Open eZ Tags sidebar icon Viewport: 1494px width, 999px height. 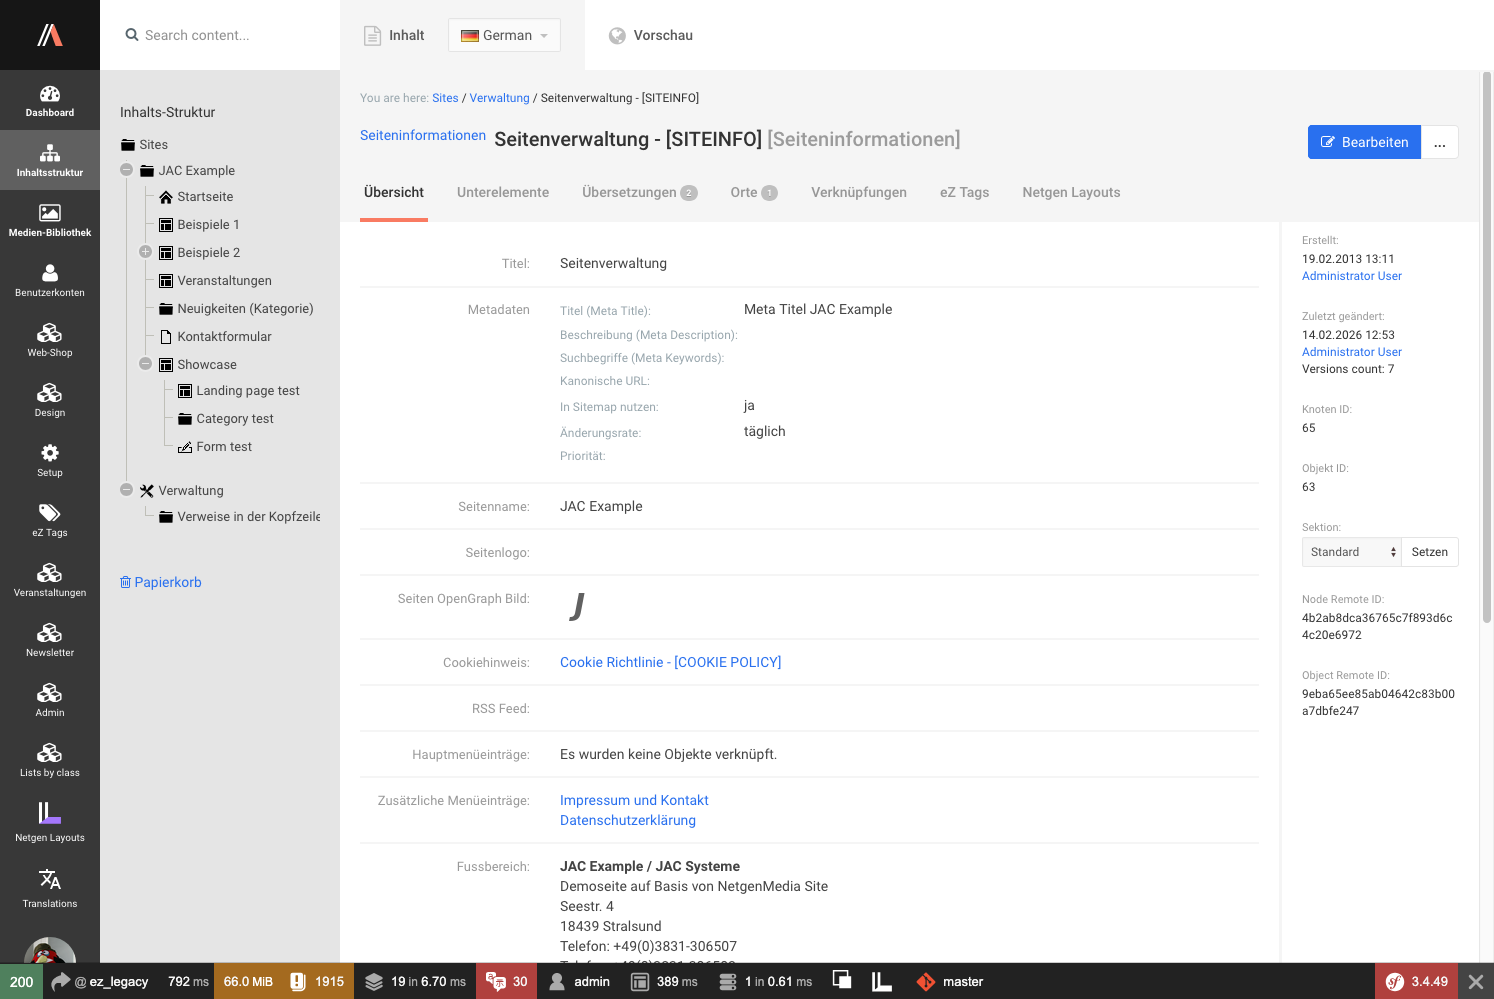tap(50, 520)
